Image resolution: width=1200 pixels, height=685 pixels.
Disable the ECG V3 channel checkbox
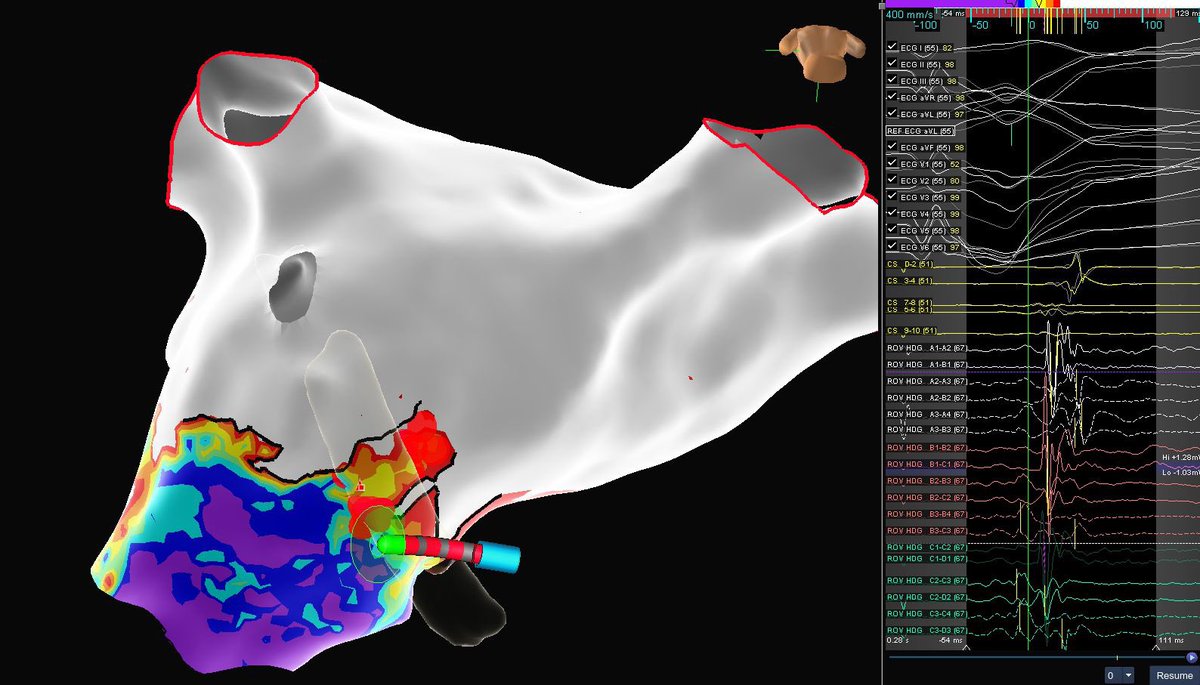point(893,197)
